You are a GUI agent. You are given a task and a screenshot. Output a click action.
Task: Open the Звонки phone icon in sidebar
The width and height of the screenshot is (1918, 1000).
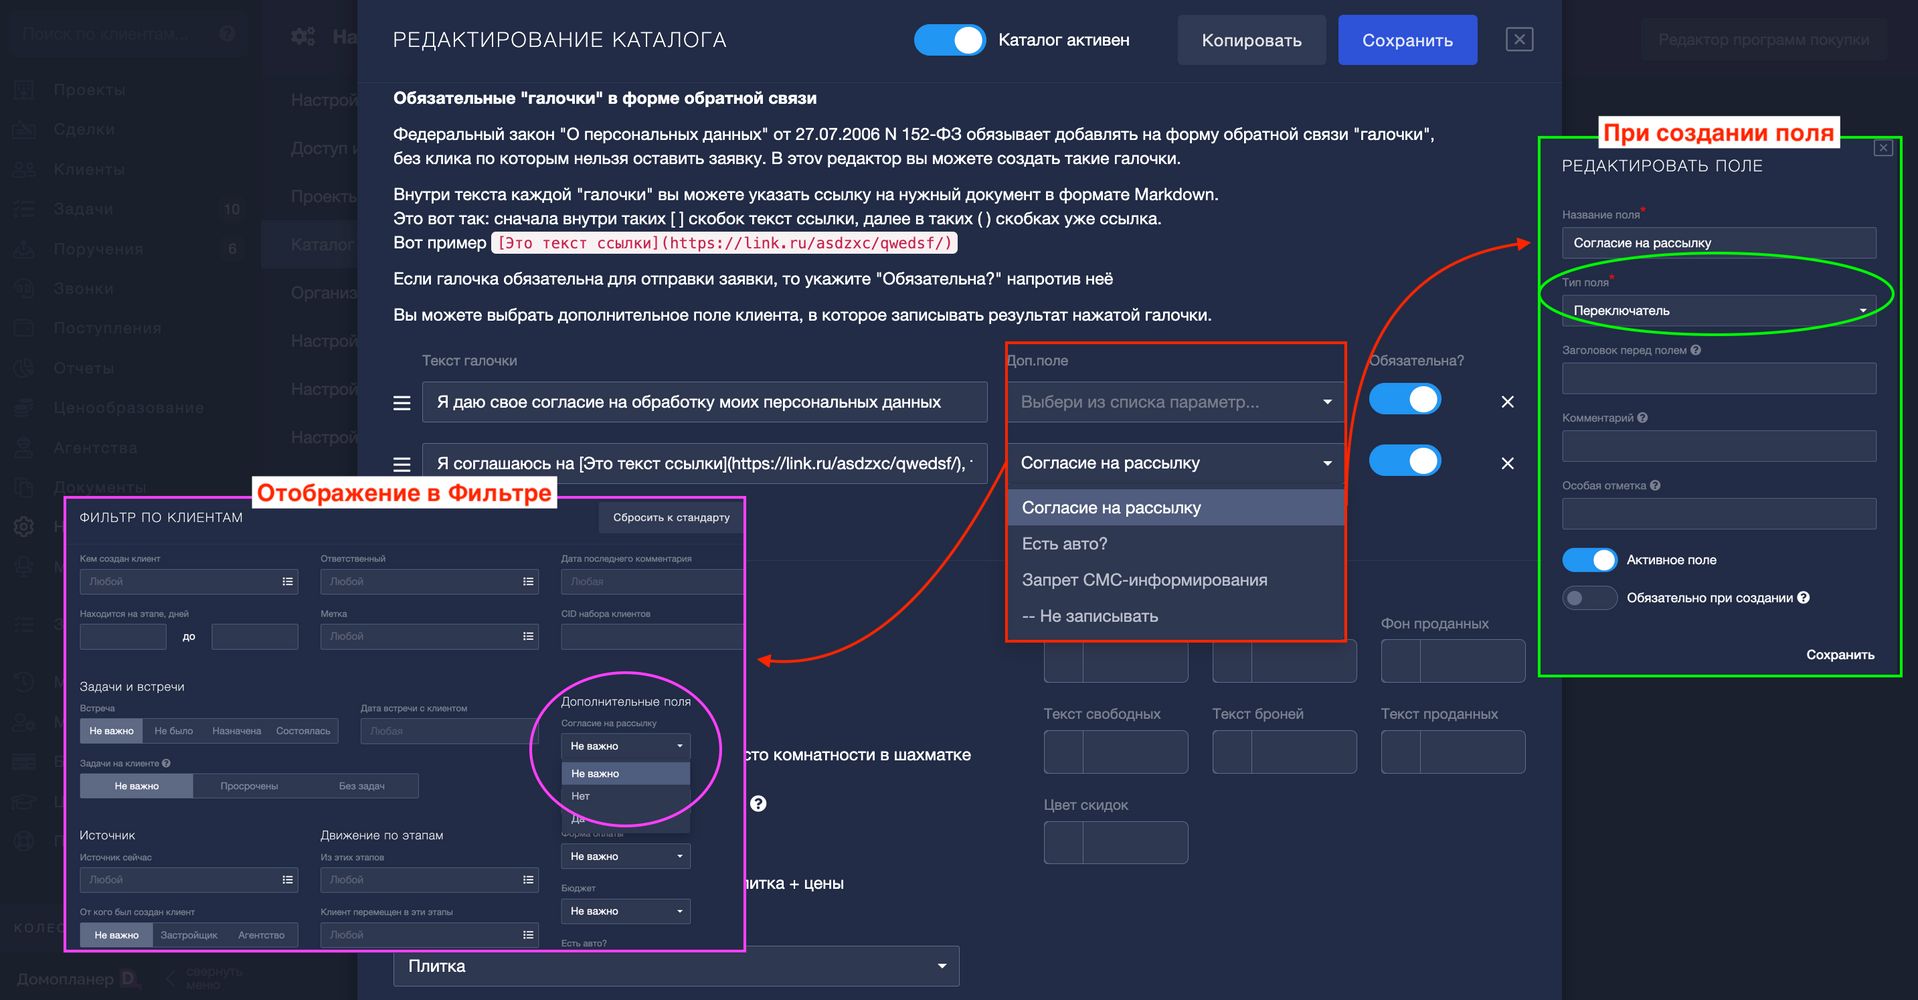tap(24, 289)
